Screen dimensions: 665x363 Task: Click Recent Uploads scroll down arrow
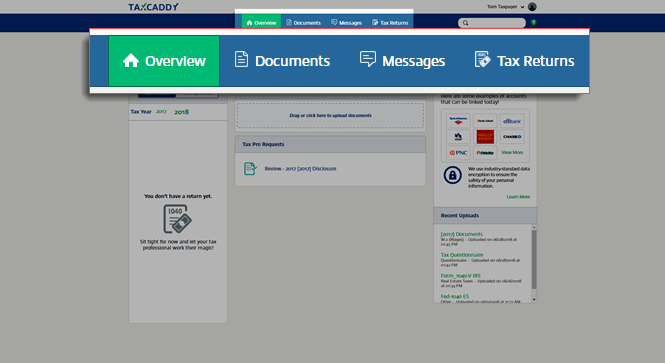[x=534, y=299]
